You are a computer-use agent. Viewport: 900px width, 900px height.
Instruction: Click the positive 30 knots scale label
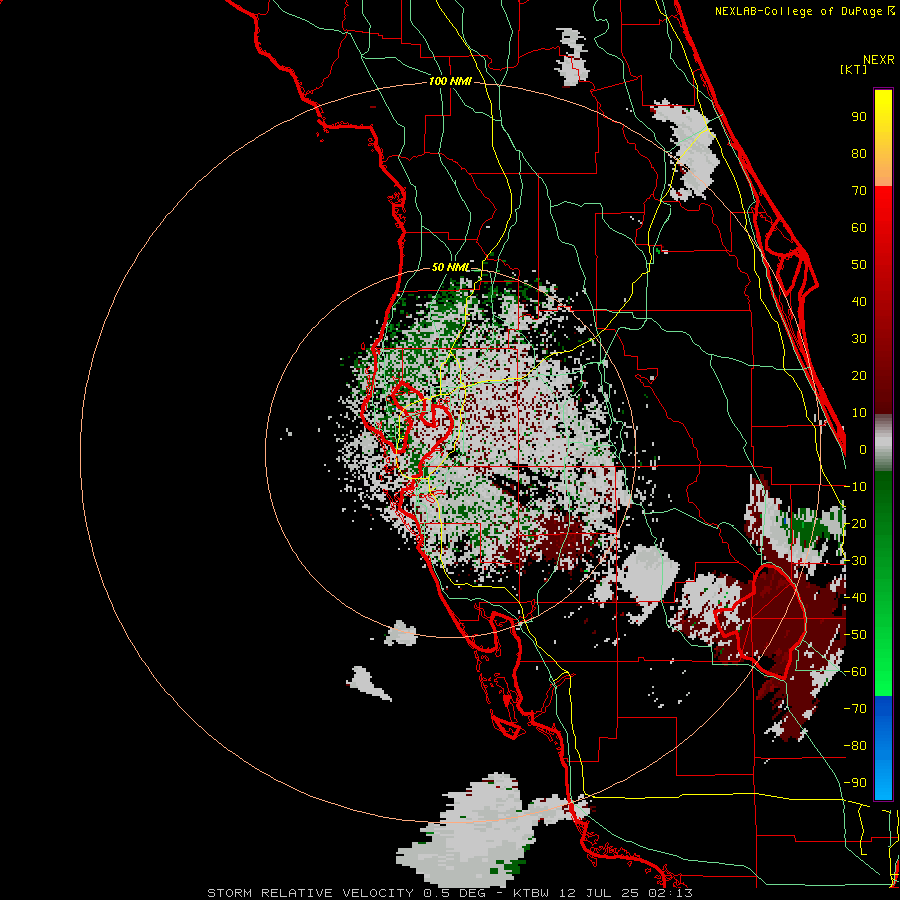(859, 339)
